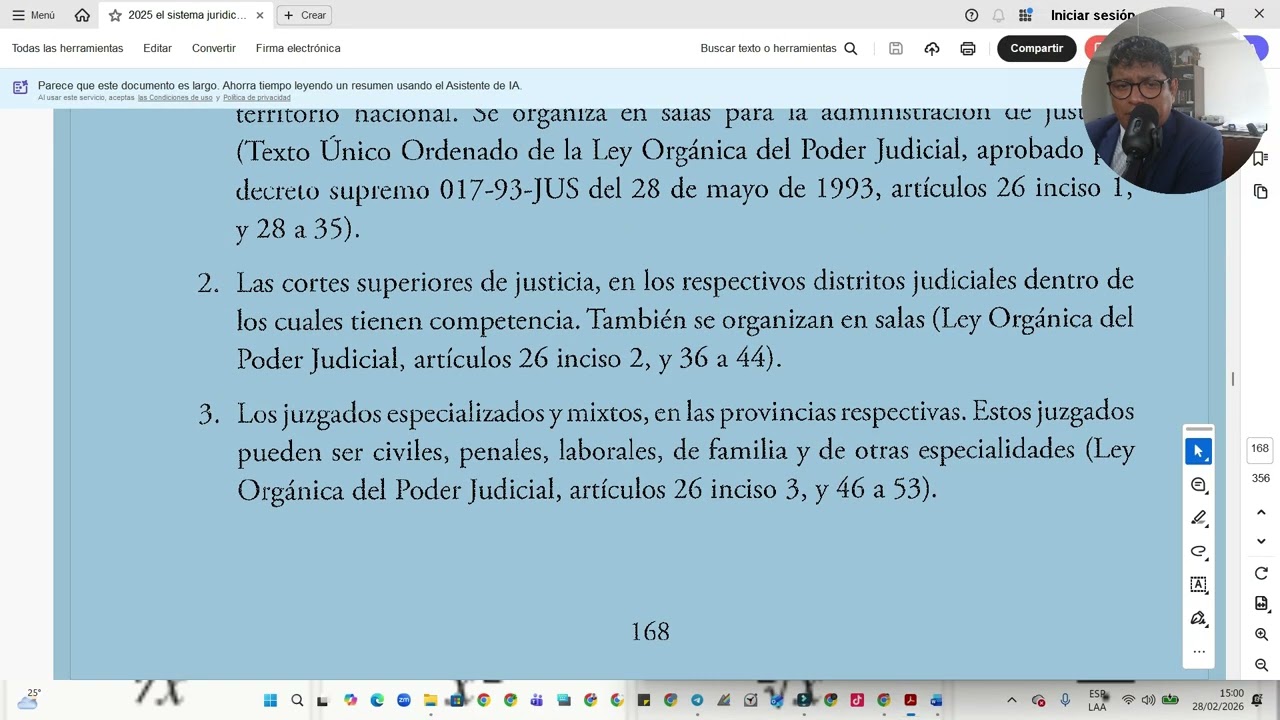Select the highlighter pen tool
This screenshot has width=1280, height=720.
pyautogui.click(x=1198, y=518)
